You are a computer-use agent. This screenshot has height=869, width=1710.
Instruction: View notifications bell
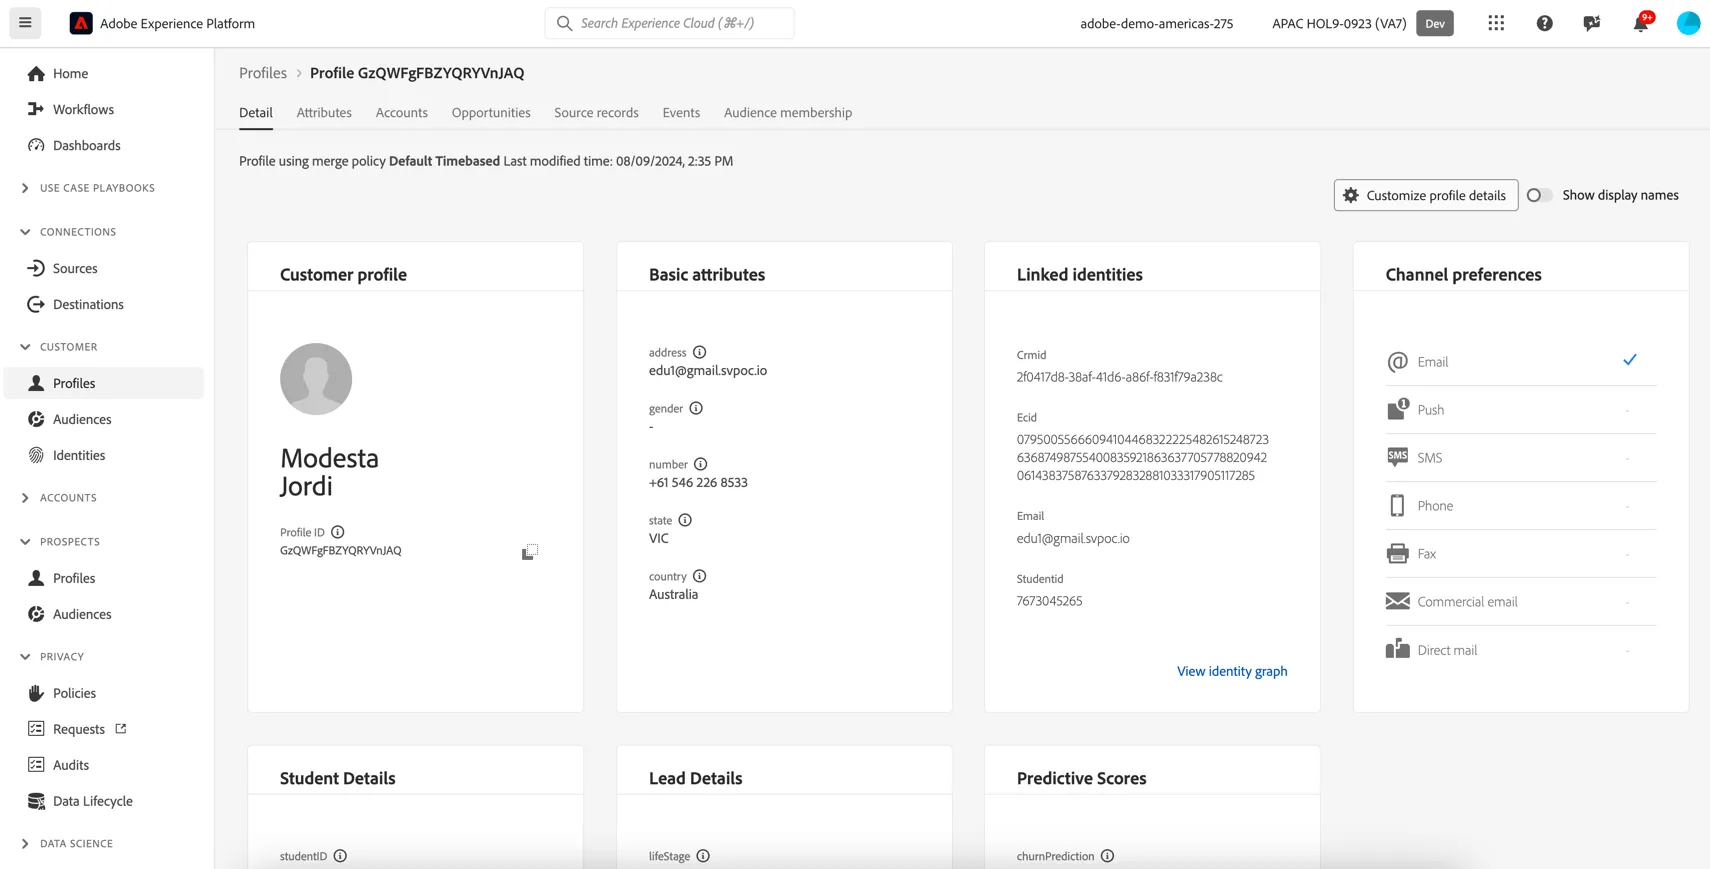pos(1641,23)
